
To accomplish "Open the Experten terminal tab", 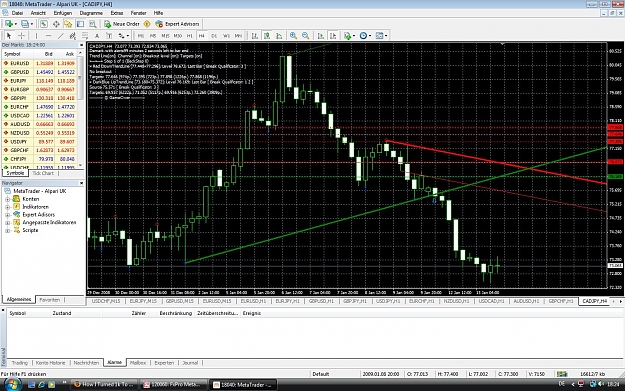I will (164, 363).
